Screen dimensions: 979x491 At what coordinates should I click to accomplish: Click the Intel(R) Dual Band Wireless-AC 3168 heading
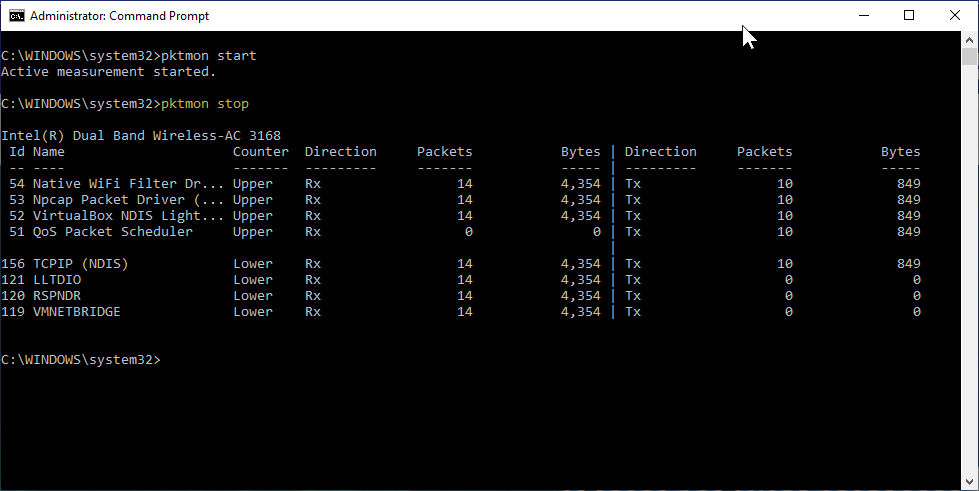[x=141, y=136]
